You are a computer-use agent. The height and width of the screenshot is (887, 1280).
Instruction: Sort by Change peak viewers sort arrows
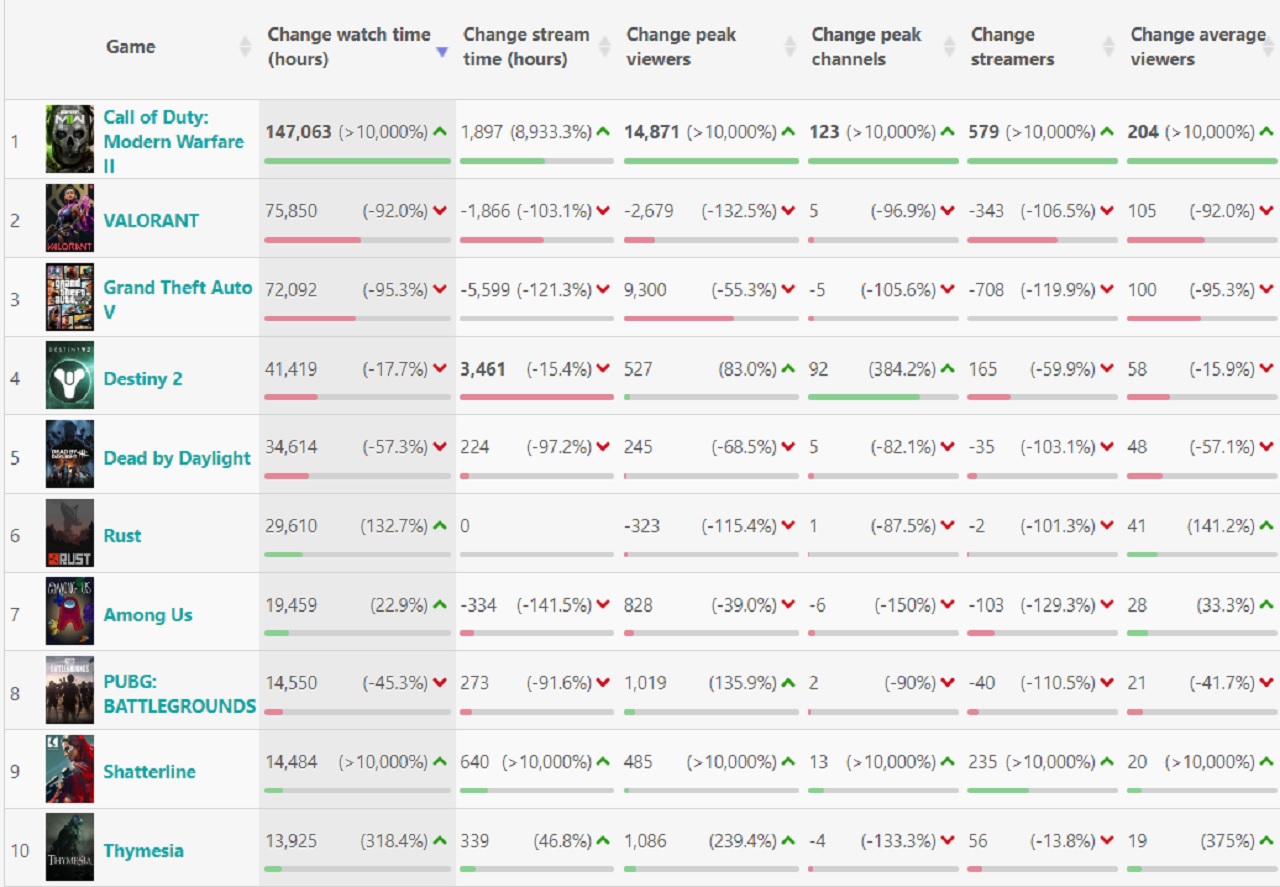pyautogui.click(x=790, y=47)
